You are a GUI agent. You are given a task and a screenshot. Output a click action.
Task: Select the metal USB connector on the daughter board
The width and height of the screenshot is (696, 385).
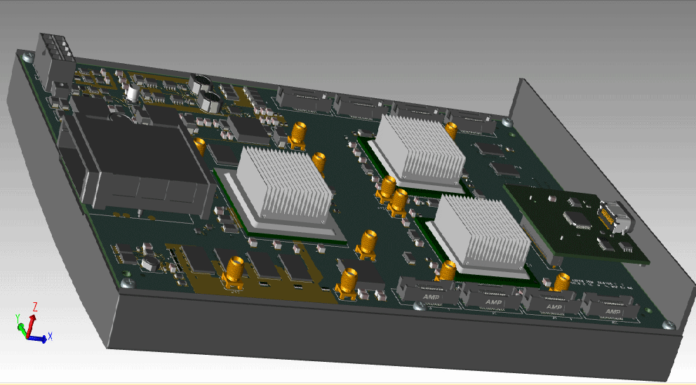click(615, 218)
